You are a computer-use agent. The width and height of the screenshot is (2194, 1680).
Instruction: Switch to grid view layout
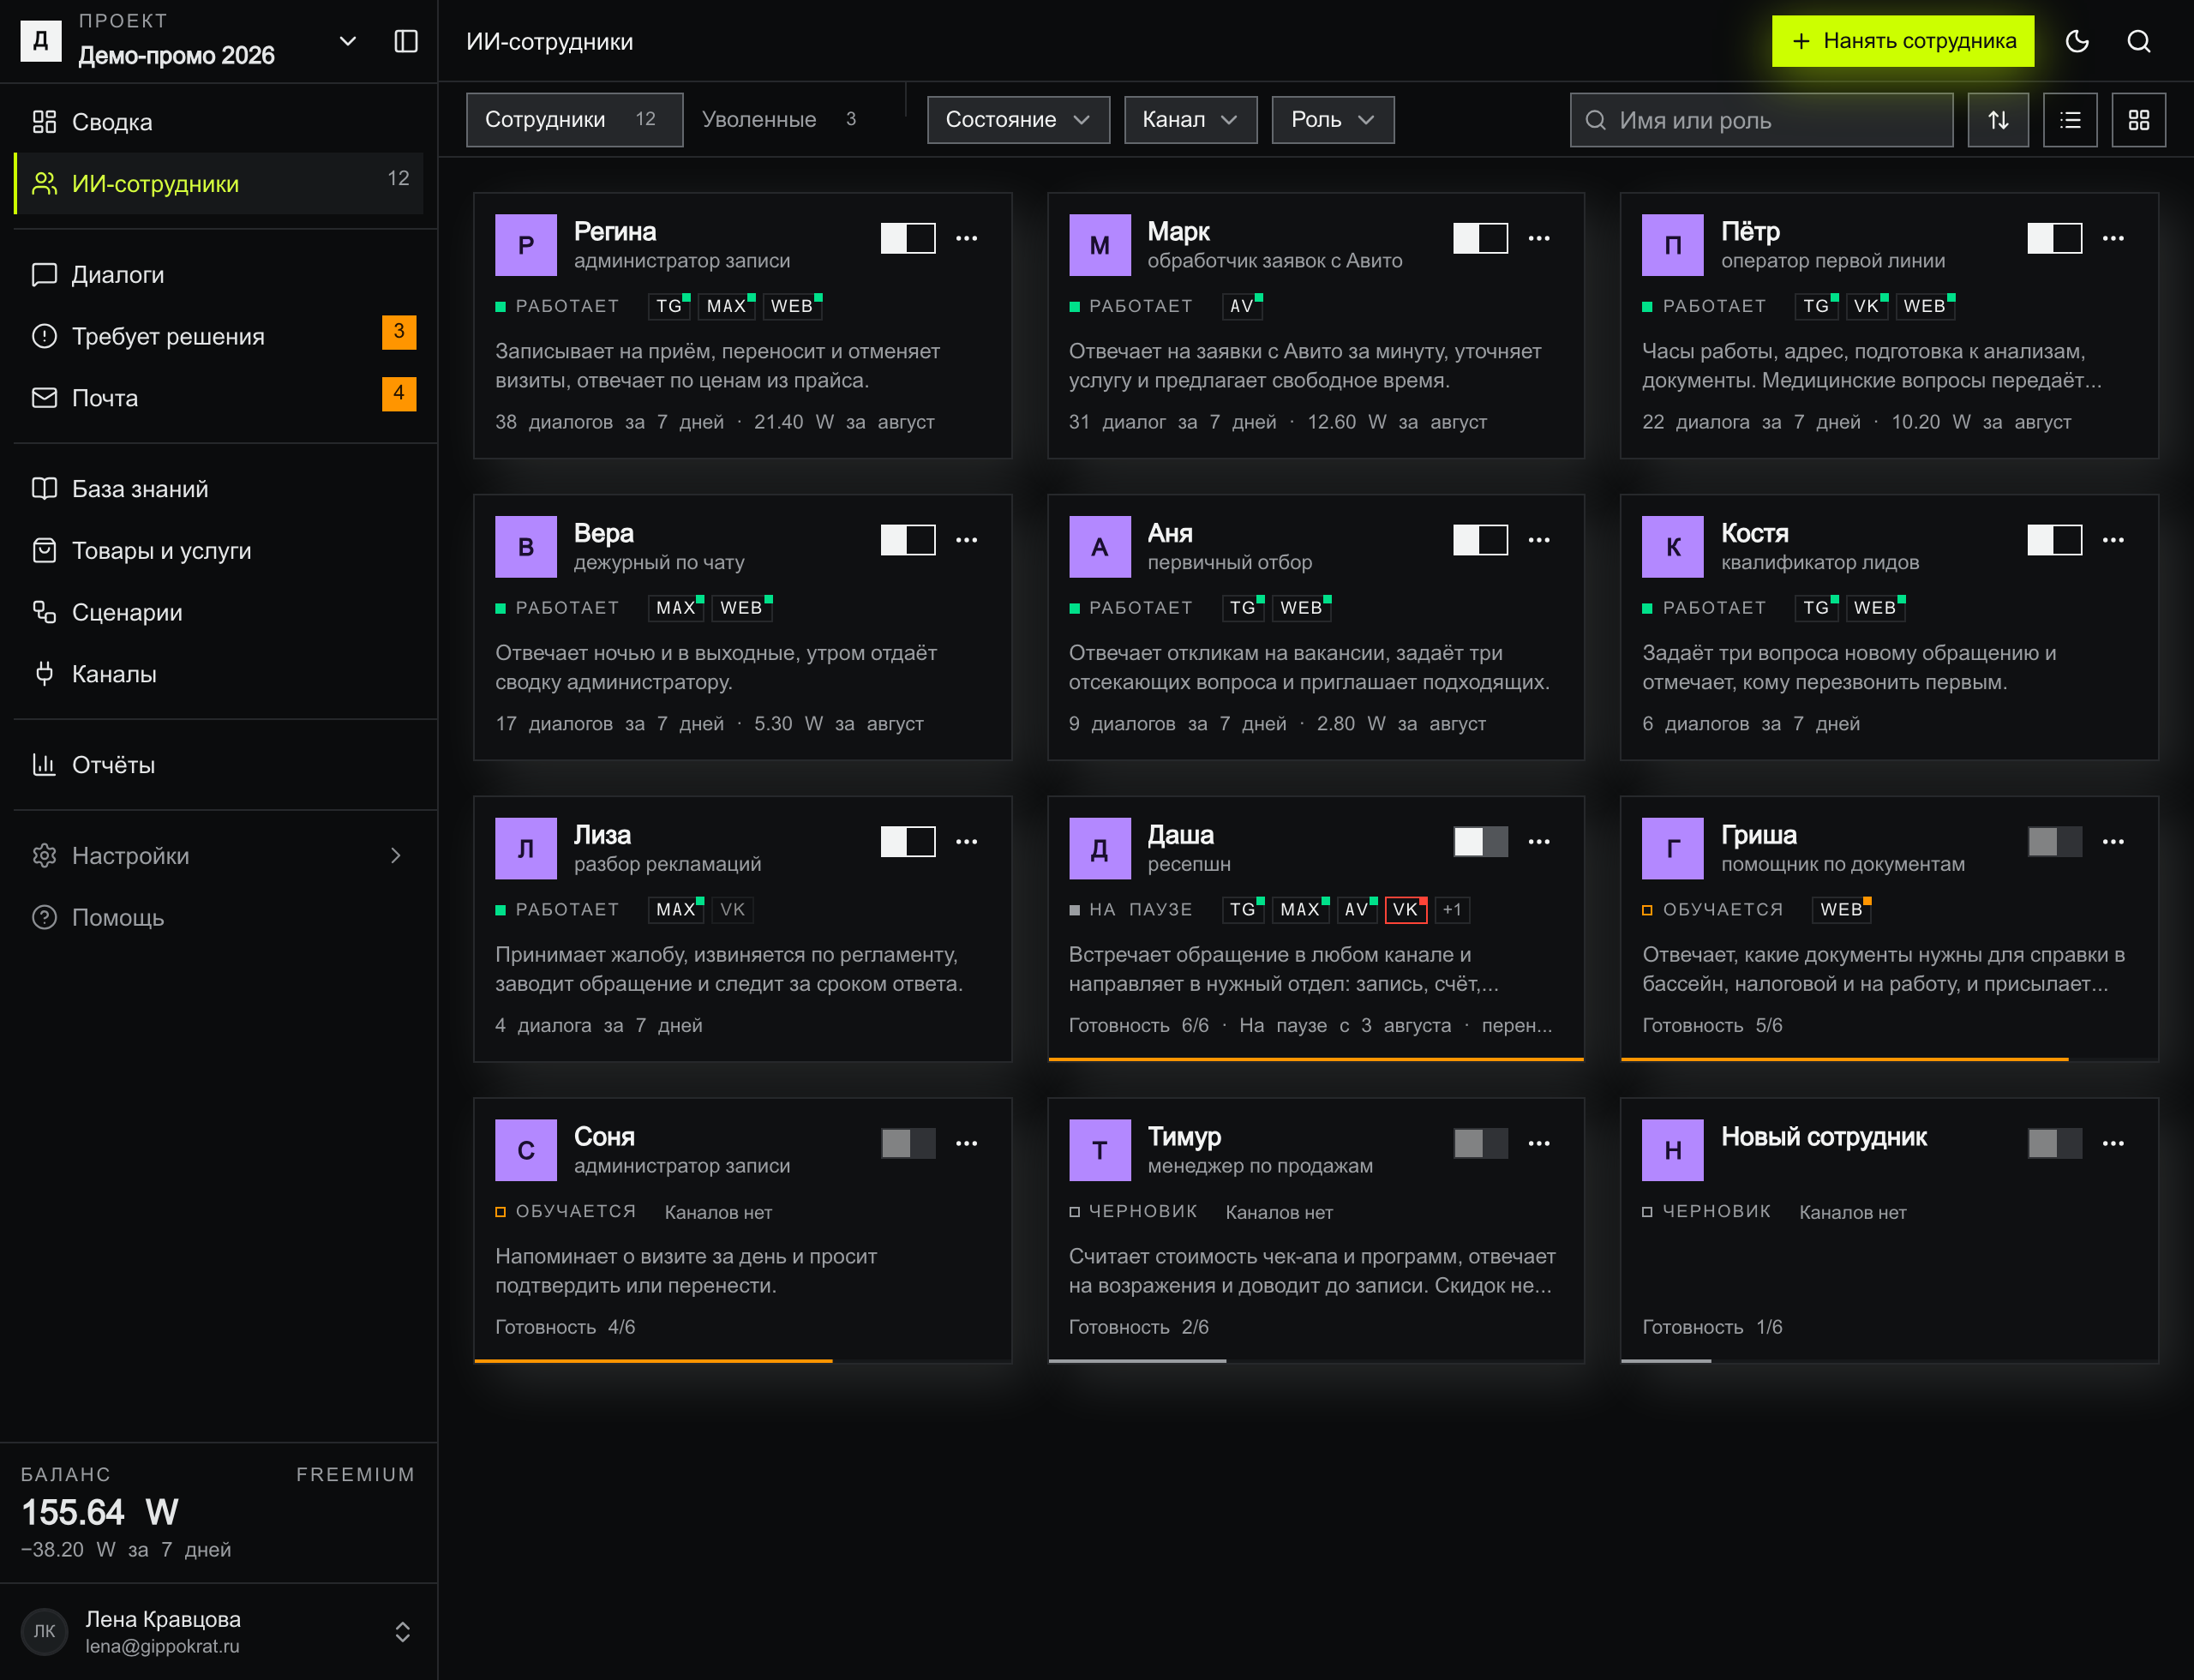2138,120
